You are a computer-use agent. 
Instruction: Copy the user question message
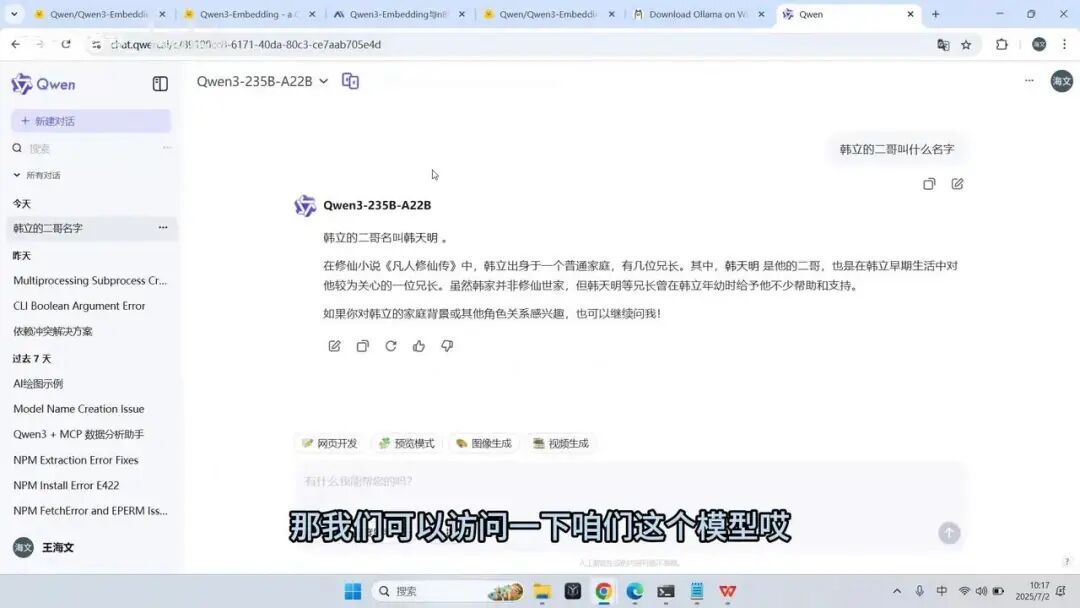click(x=929, y=184)
